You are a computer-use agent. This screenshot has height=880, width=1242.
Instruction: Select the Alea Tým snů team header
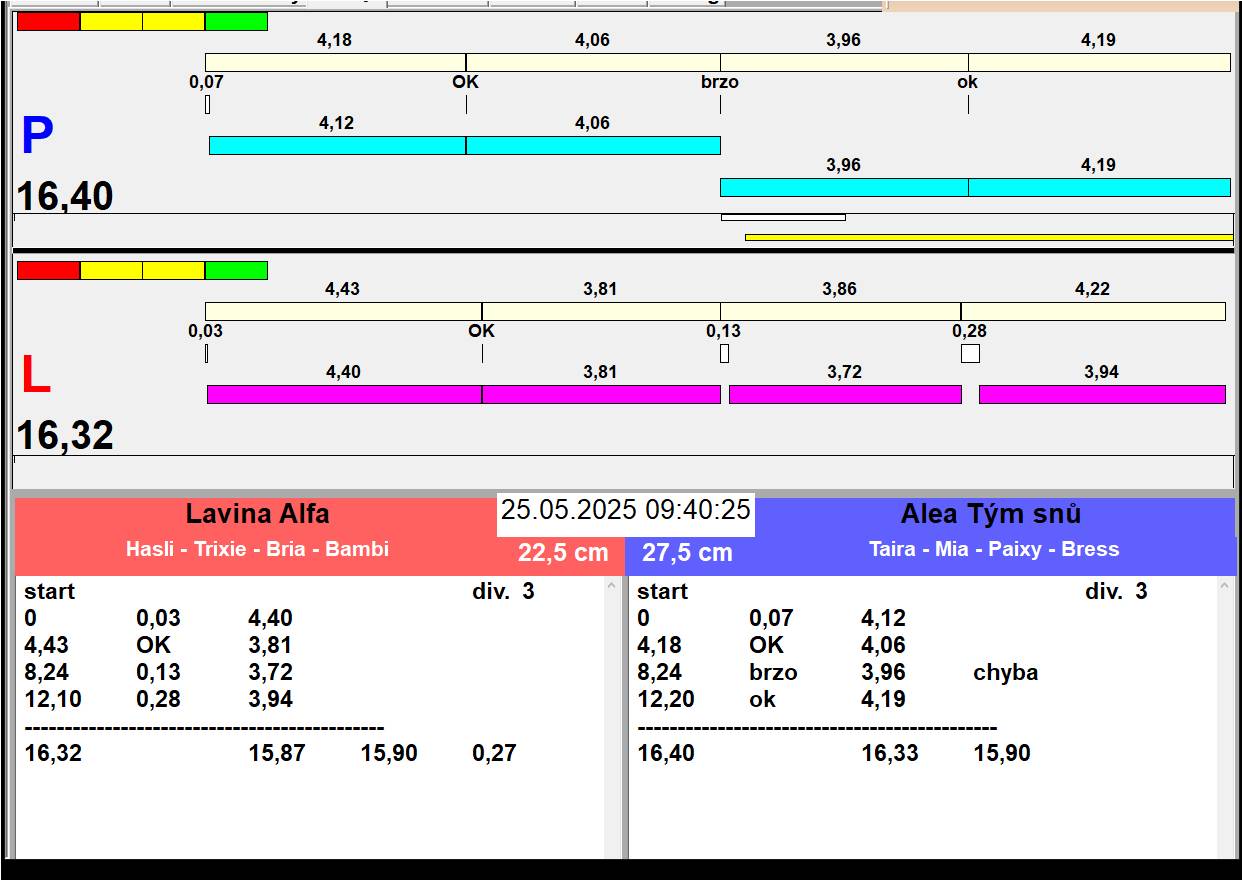click(990, 515)
